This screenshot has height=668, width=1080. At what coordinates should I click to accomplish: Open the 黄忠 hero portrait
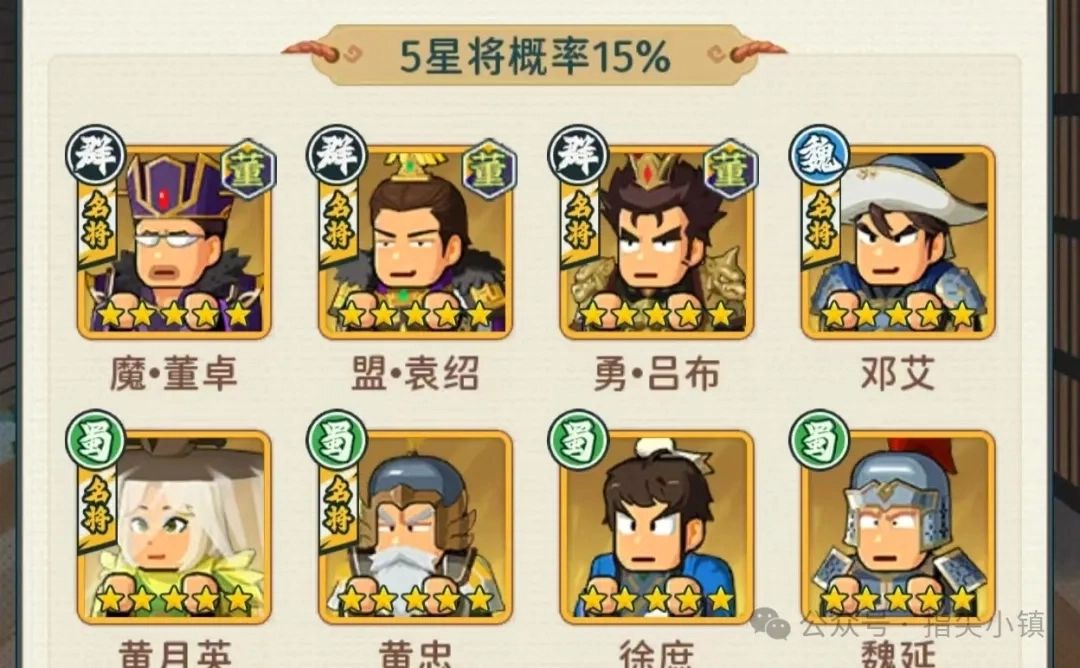[415, 528]
